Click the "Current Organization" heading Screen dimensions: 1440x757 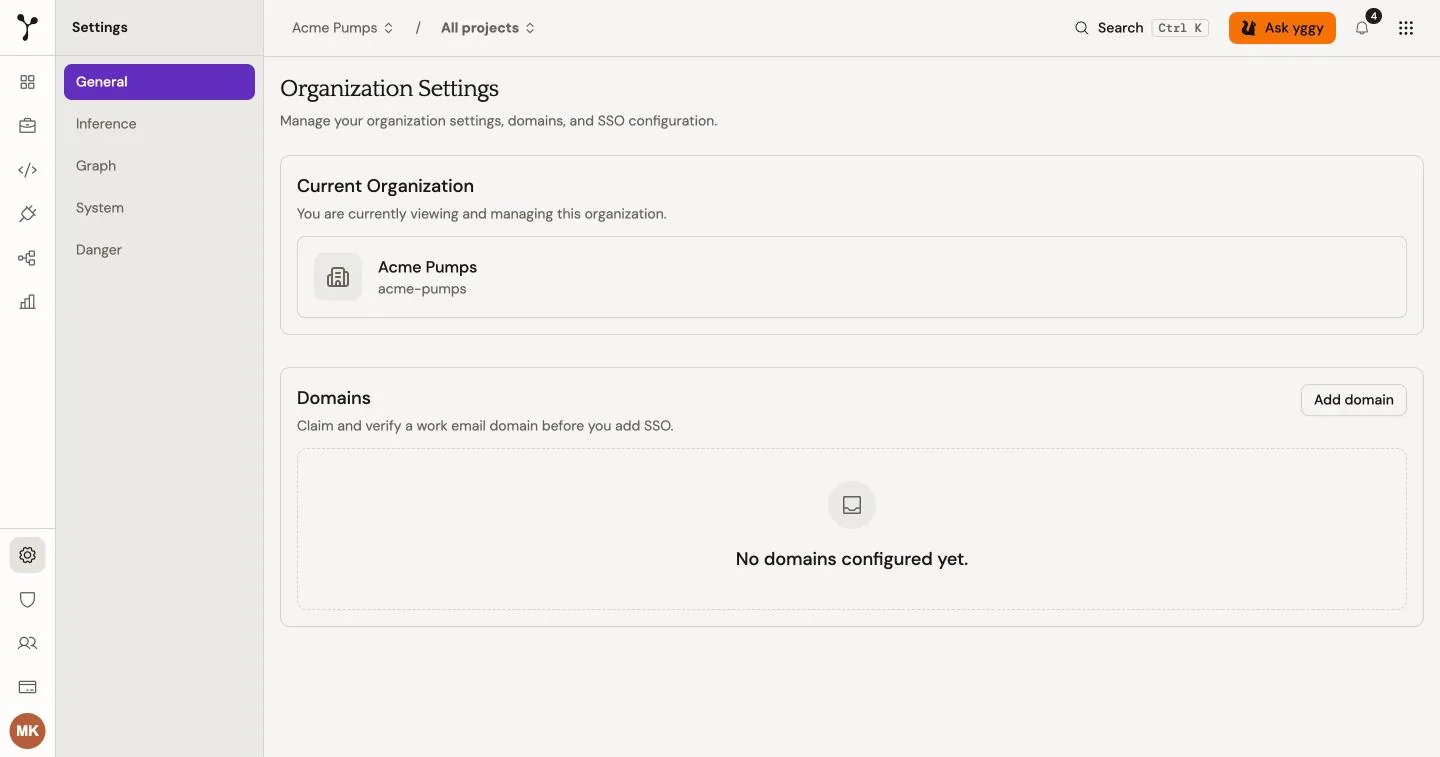(385, 186)
